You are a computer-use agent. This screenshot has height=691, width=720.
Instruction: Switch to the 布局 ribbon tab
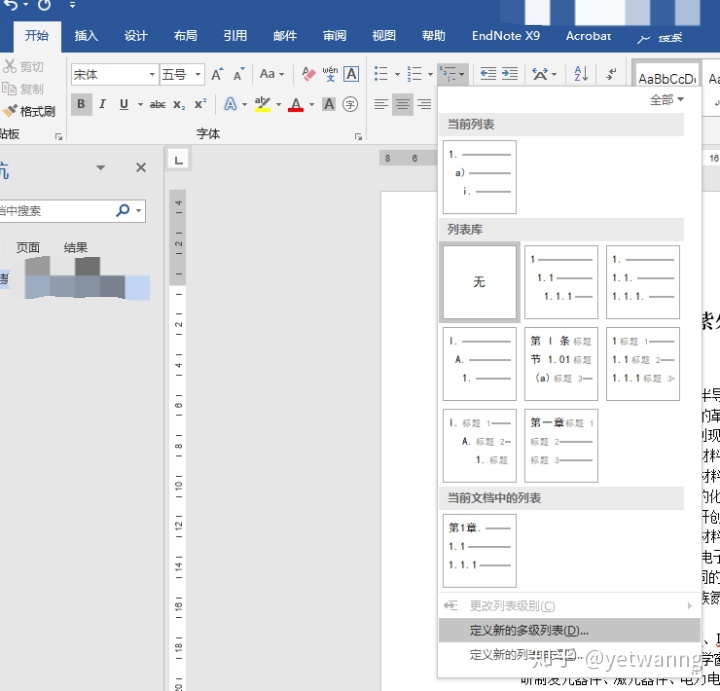click(186, 36)
